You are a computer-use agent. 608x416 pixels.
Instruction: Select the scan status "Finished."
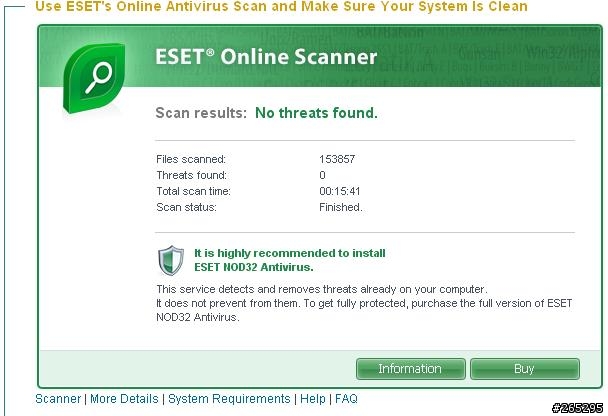[x=341, y=207]
